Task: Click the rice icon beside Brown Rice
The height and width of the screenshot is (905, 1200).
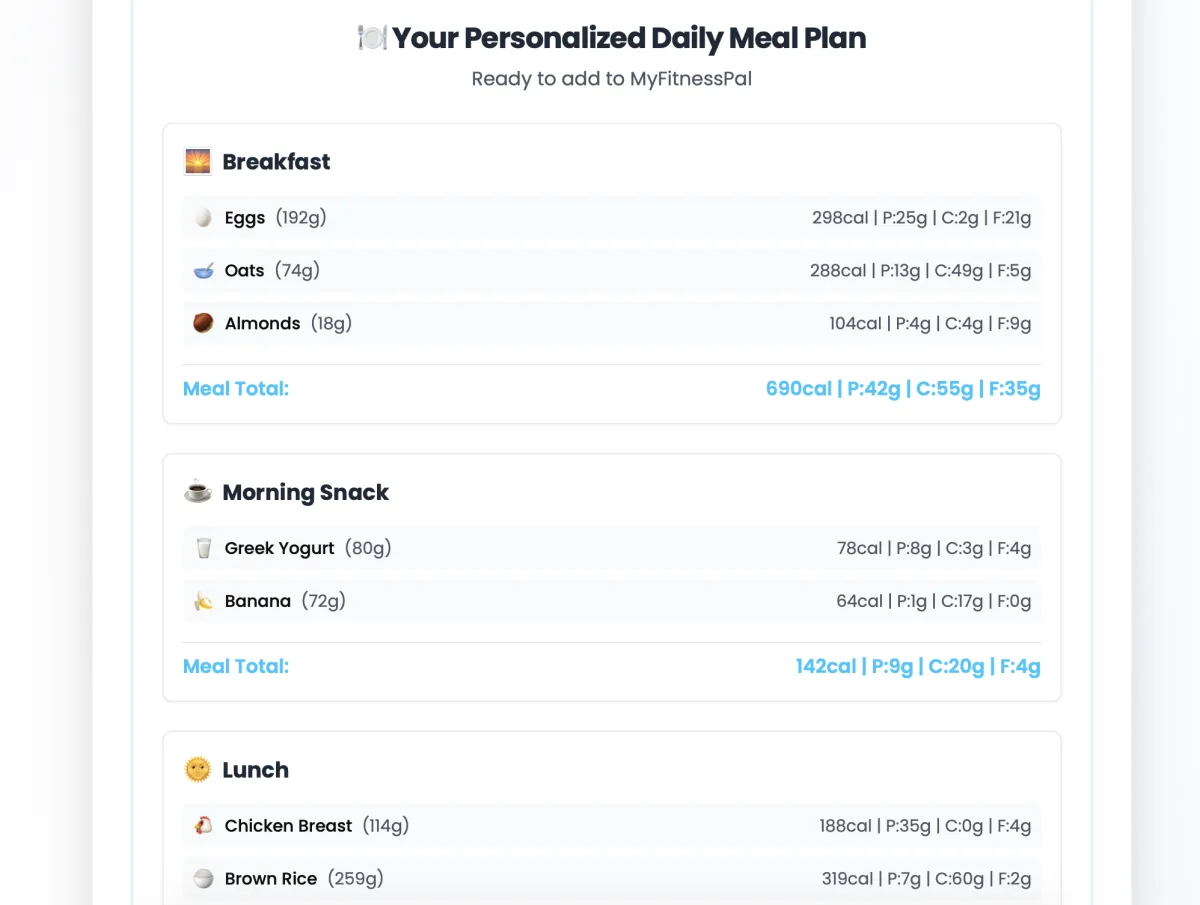Action: [x=203, y=879]
